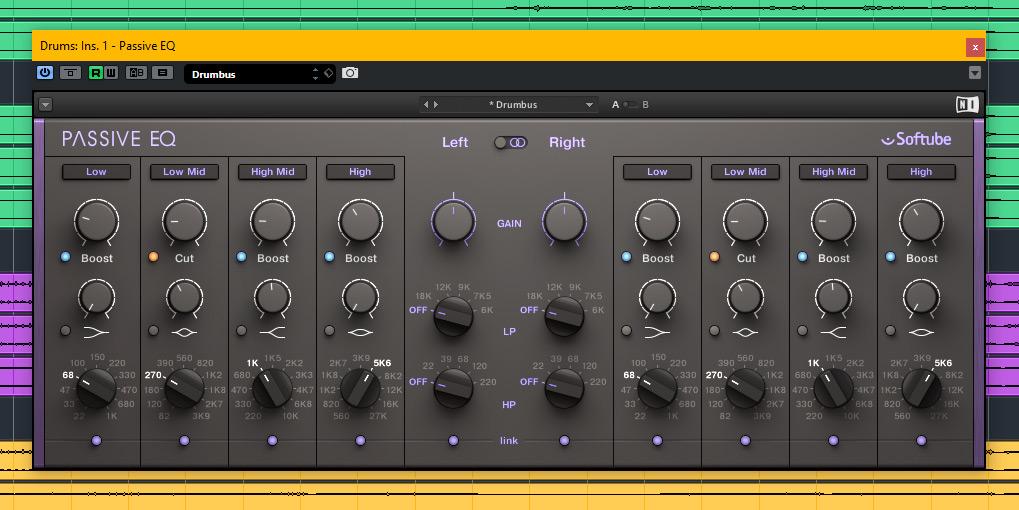Toggle left channel Low band Boost LED

click(65, 257)
